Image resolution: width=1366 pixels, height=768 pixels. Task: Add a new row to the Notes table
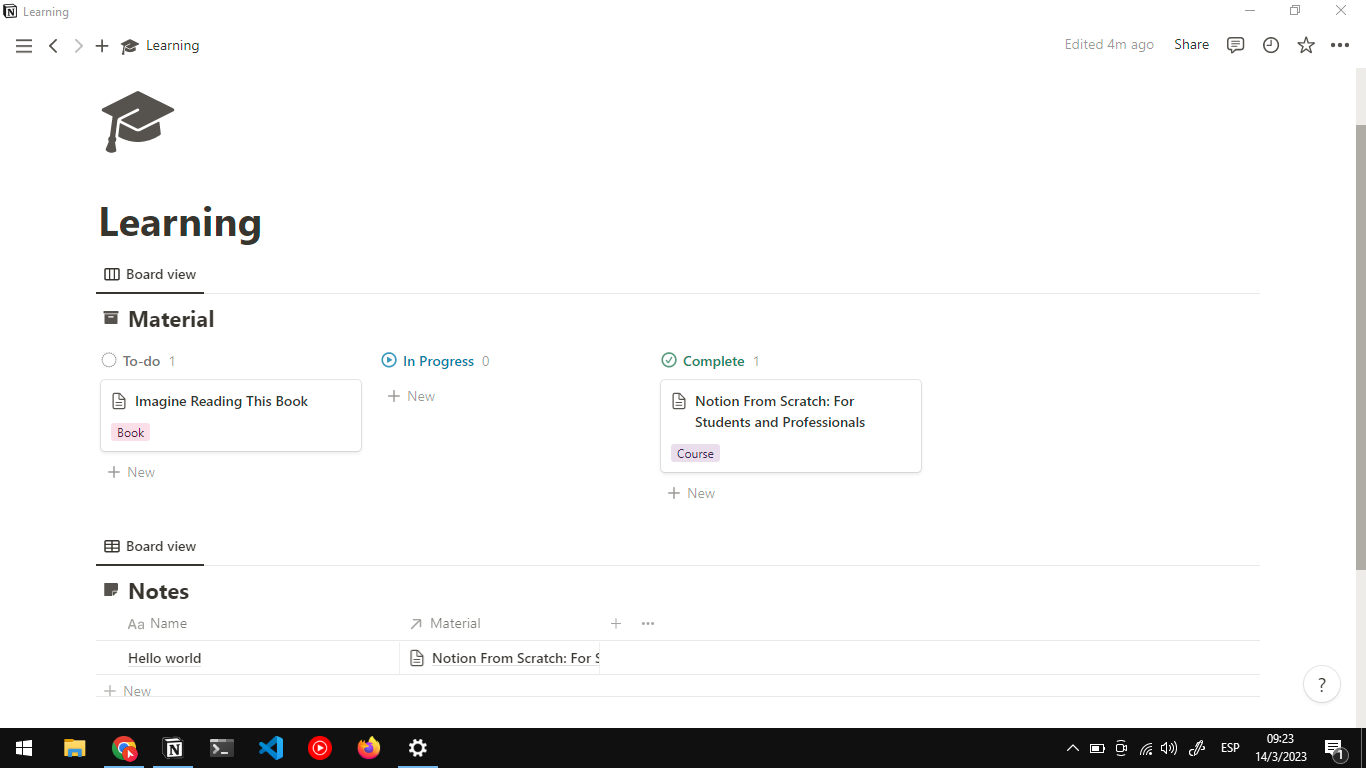128,691
